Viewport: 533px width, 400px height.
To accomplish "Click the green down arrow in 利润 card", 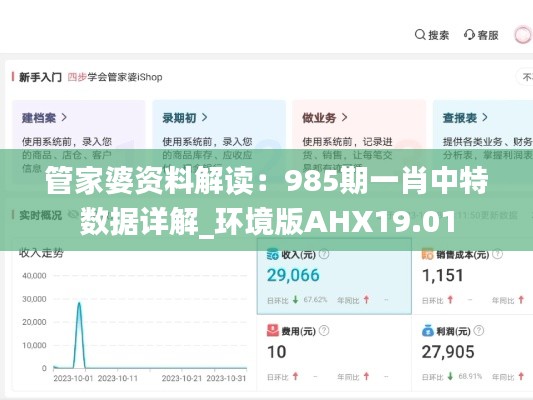I will [x=450, y=376].
